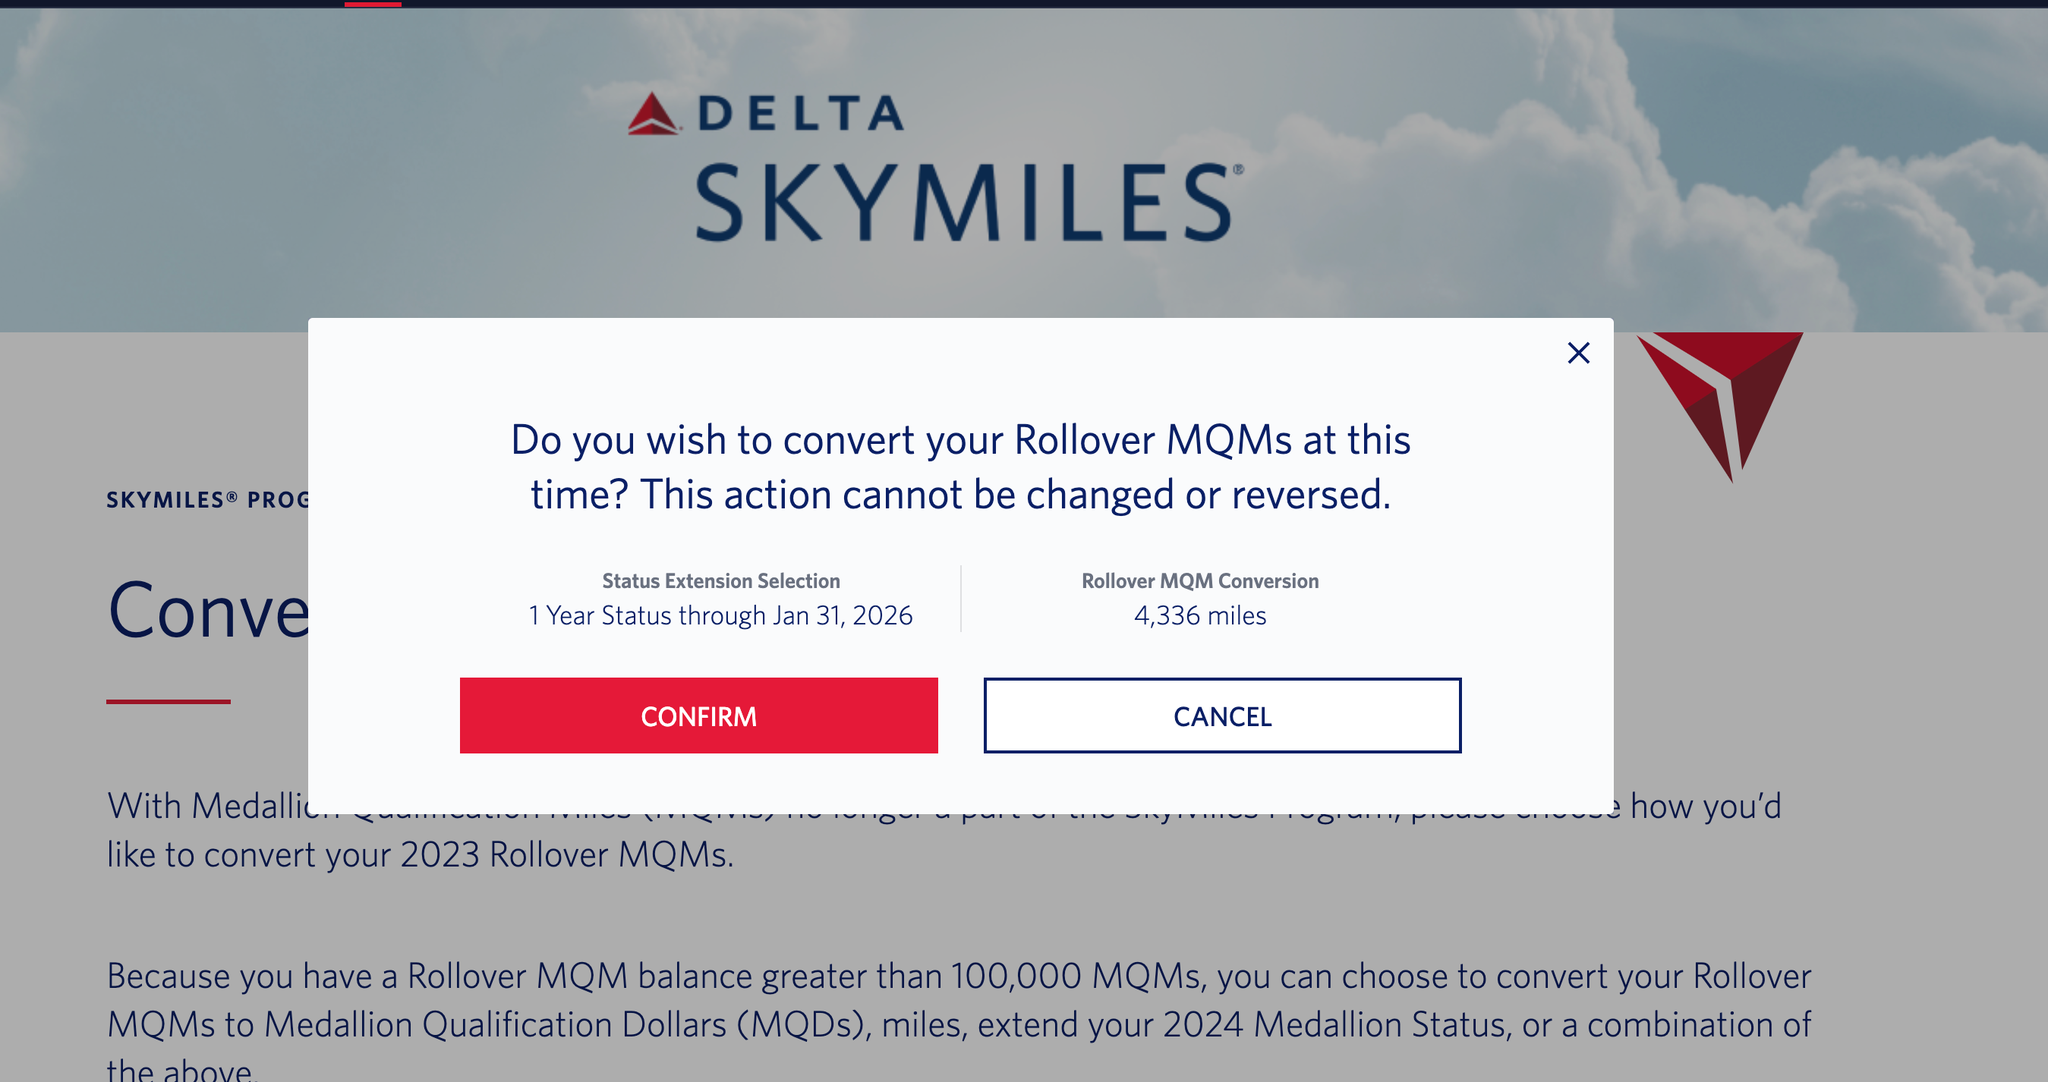Screen dimensions: 2048x1082
Task: Click the Delta triangle logo above SKYMILES
Action: pyautogui.click(x=655, y=112)
